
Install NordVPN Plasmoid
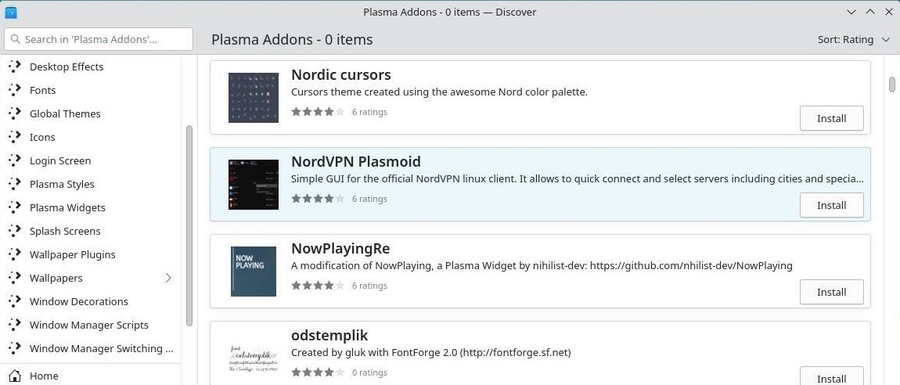pyautogui.click(x=832, y=205)
